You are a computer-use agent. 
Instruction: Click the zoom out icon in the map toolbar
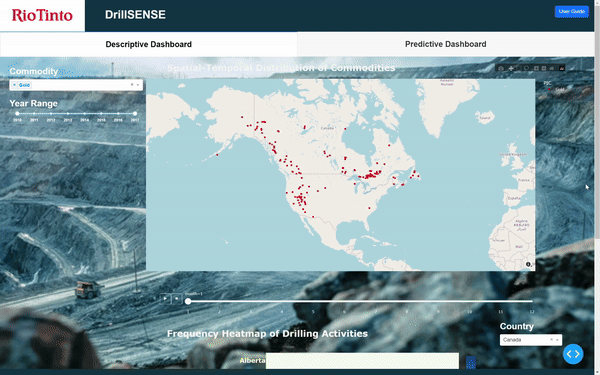[x=544, y=68]
